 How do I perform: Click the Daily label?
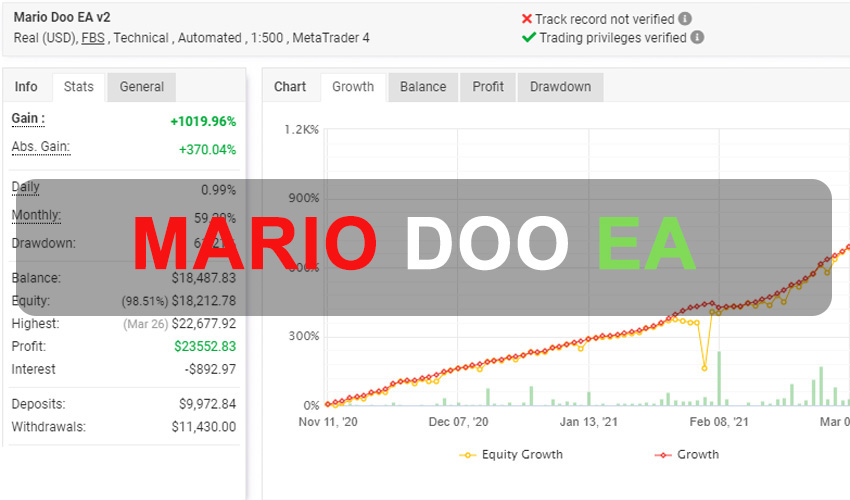pyautogui.click(x=25, y=187)
